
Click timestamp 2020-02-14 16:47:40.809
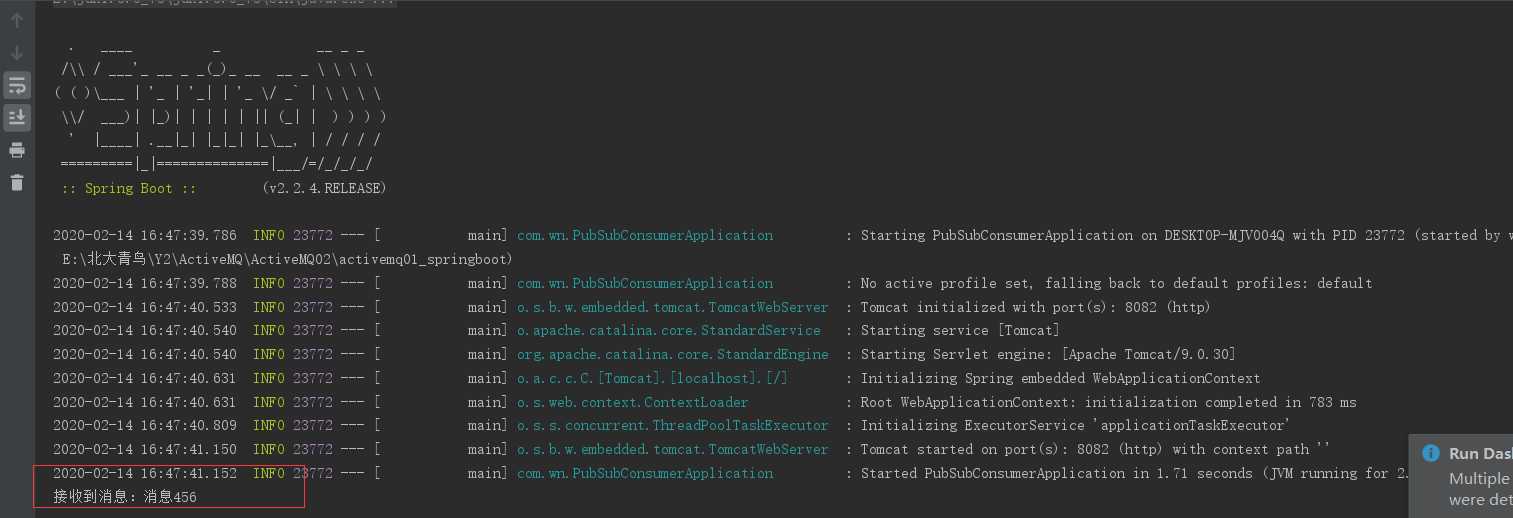[x=145, y=426]
